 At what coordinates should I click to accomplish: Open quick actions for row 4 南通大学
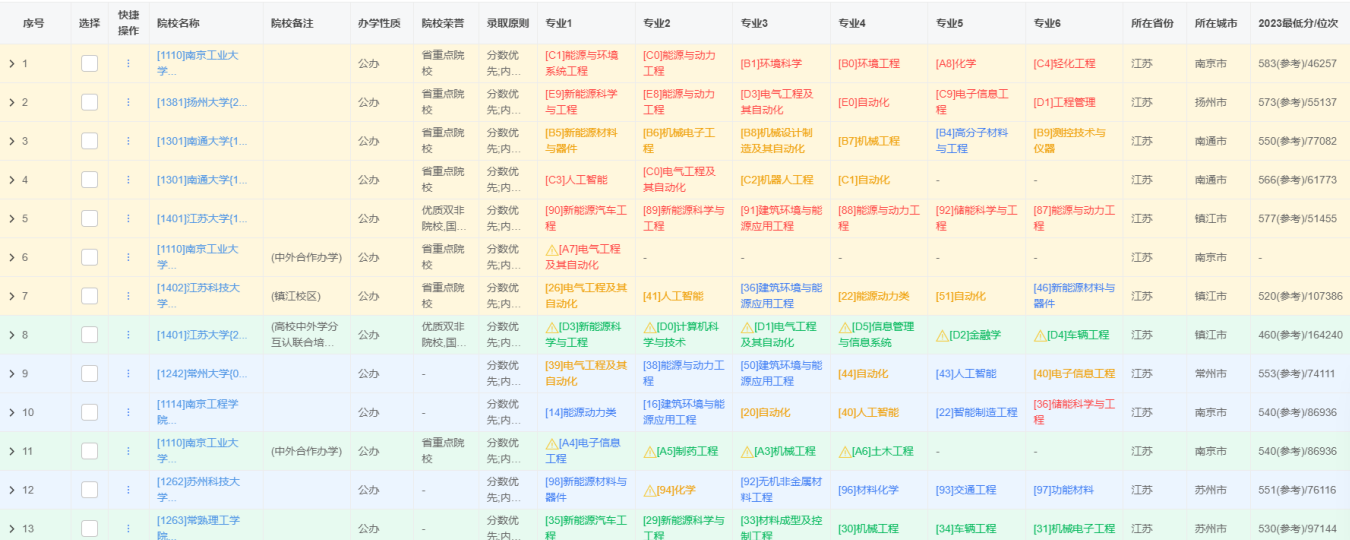click(128, 180)
